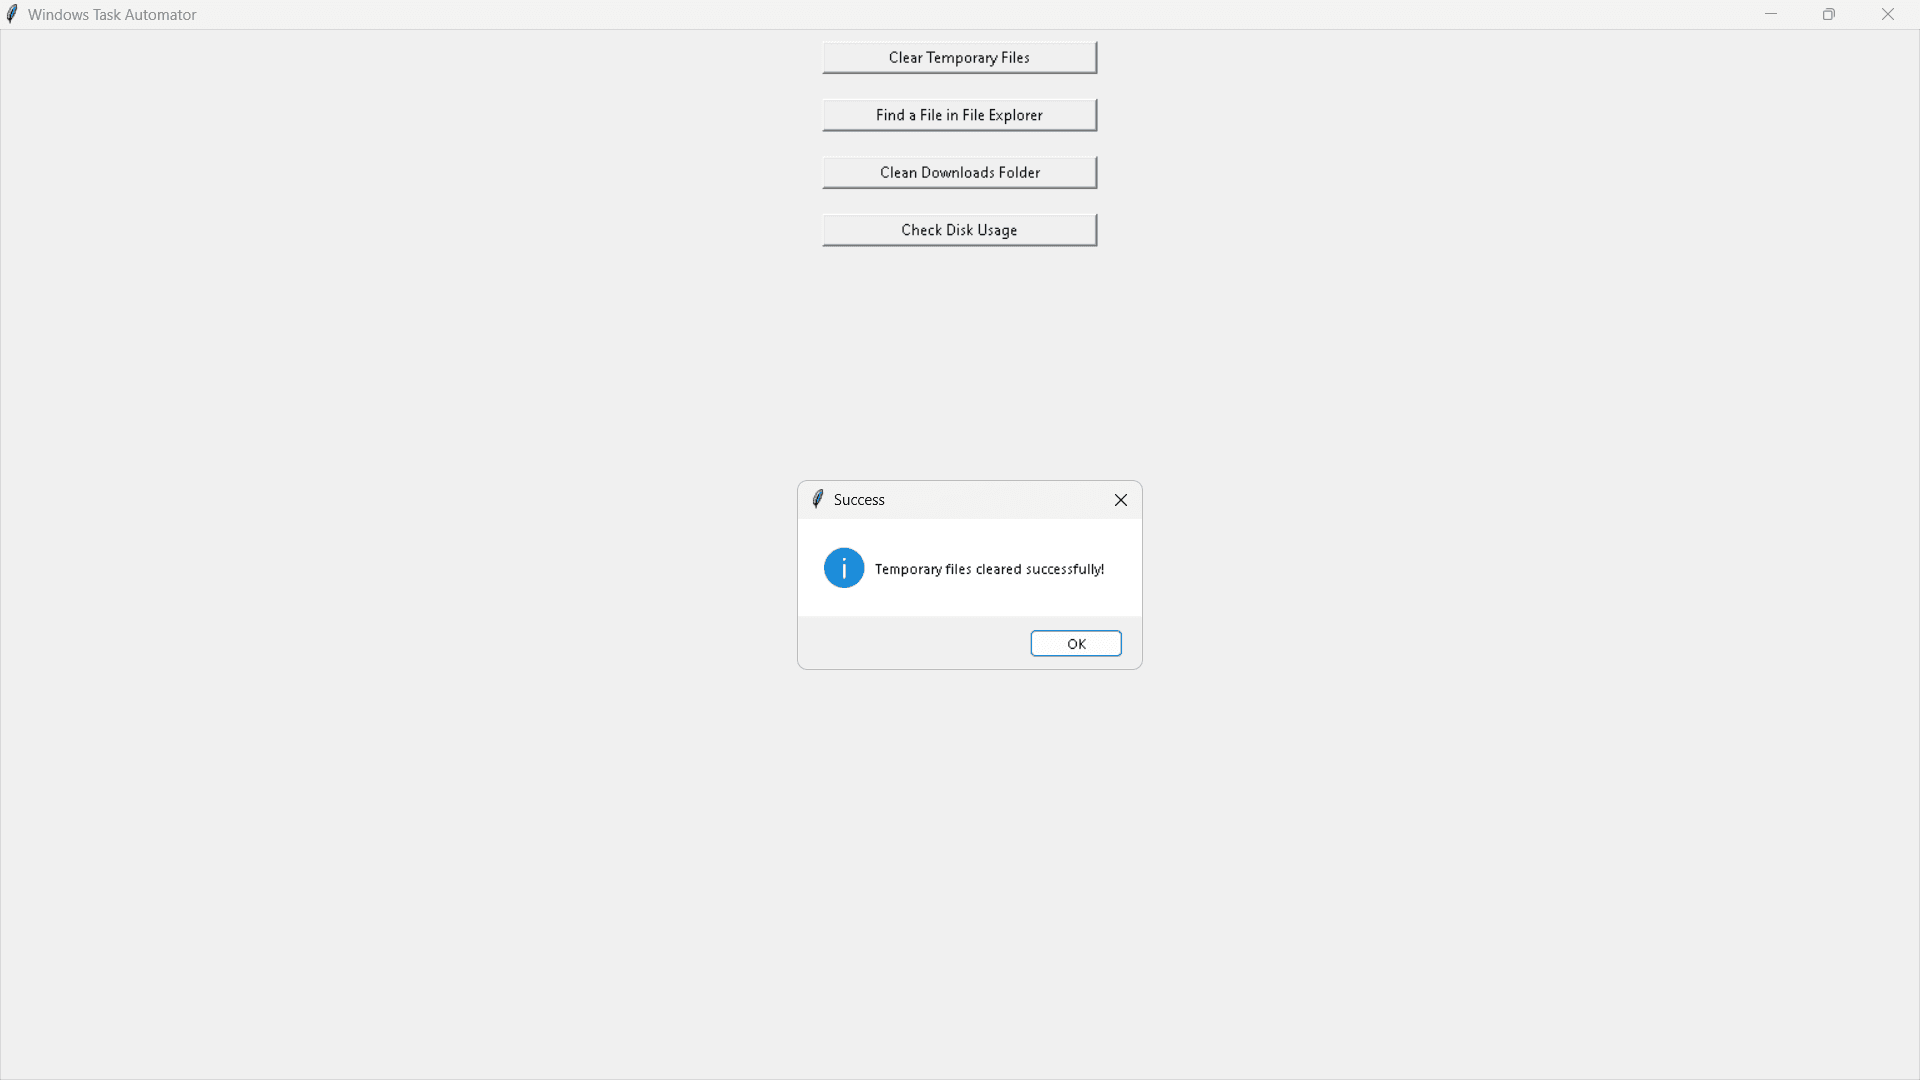Open Find a File in File Explorer

[958, 115]
